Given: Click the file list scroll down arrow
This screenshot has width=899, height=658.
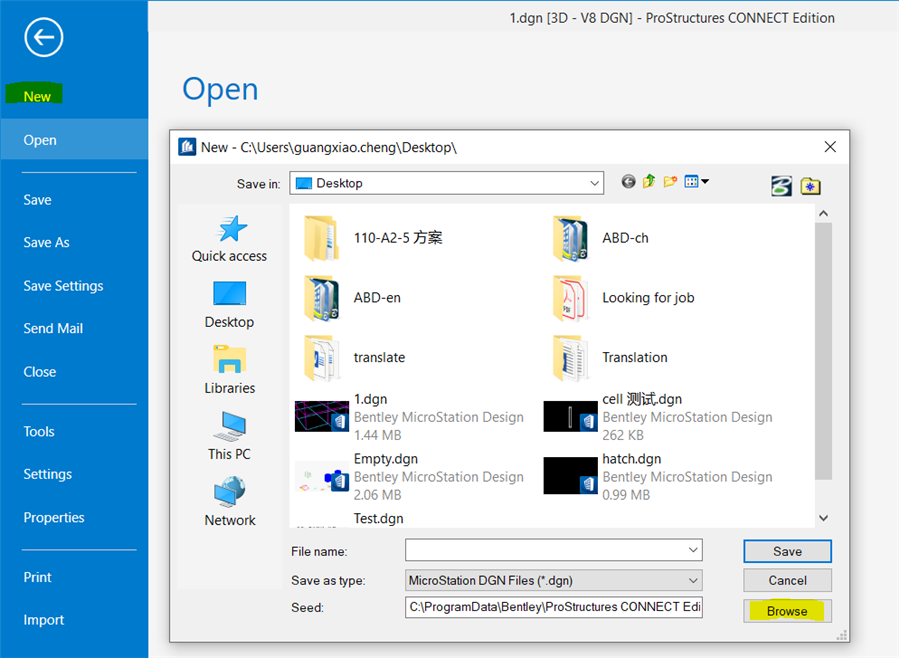Looking at the screenshot, I should (x=823, y=518).
